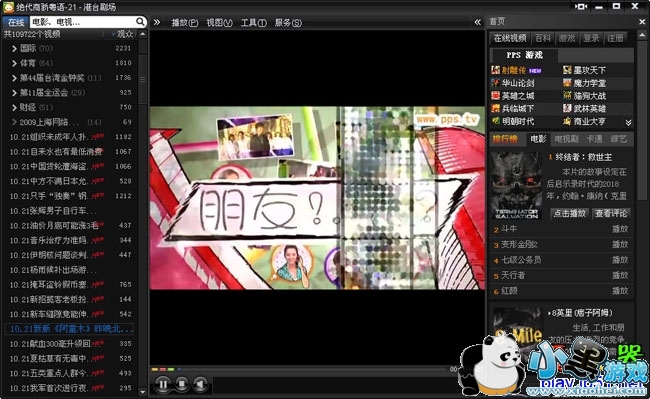Screen dimensions: 650x399
Task: Select video 10.21中国货轮遭海盗
Action: pyautogui.click(x=48, y=167)
